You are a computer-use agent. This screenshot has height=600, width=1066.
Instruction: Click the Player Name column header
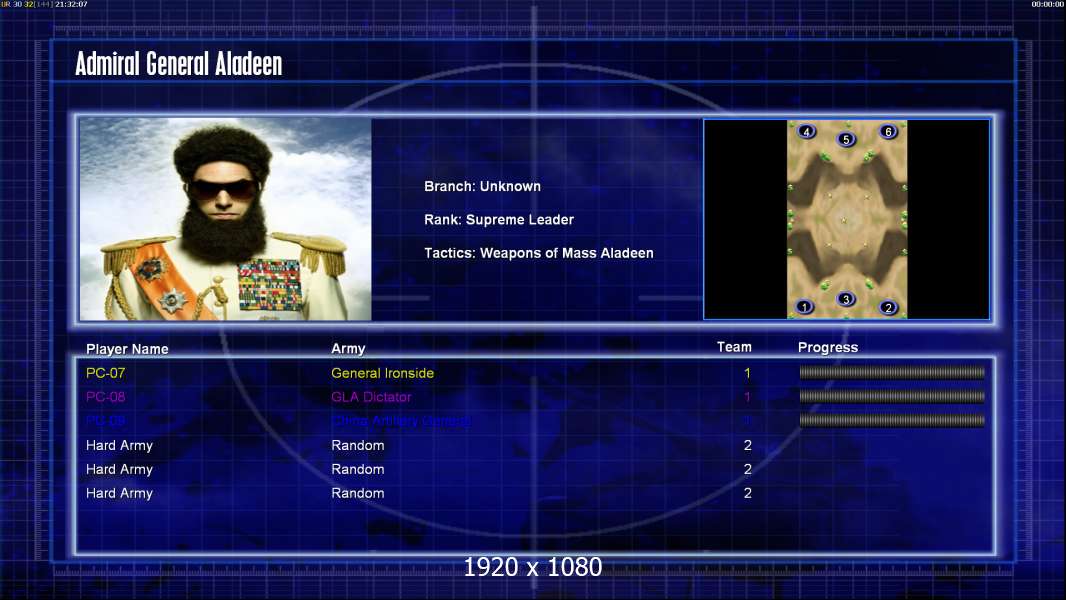coord(127,349)
